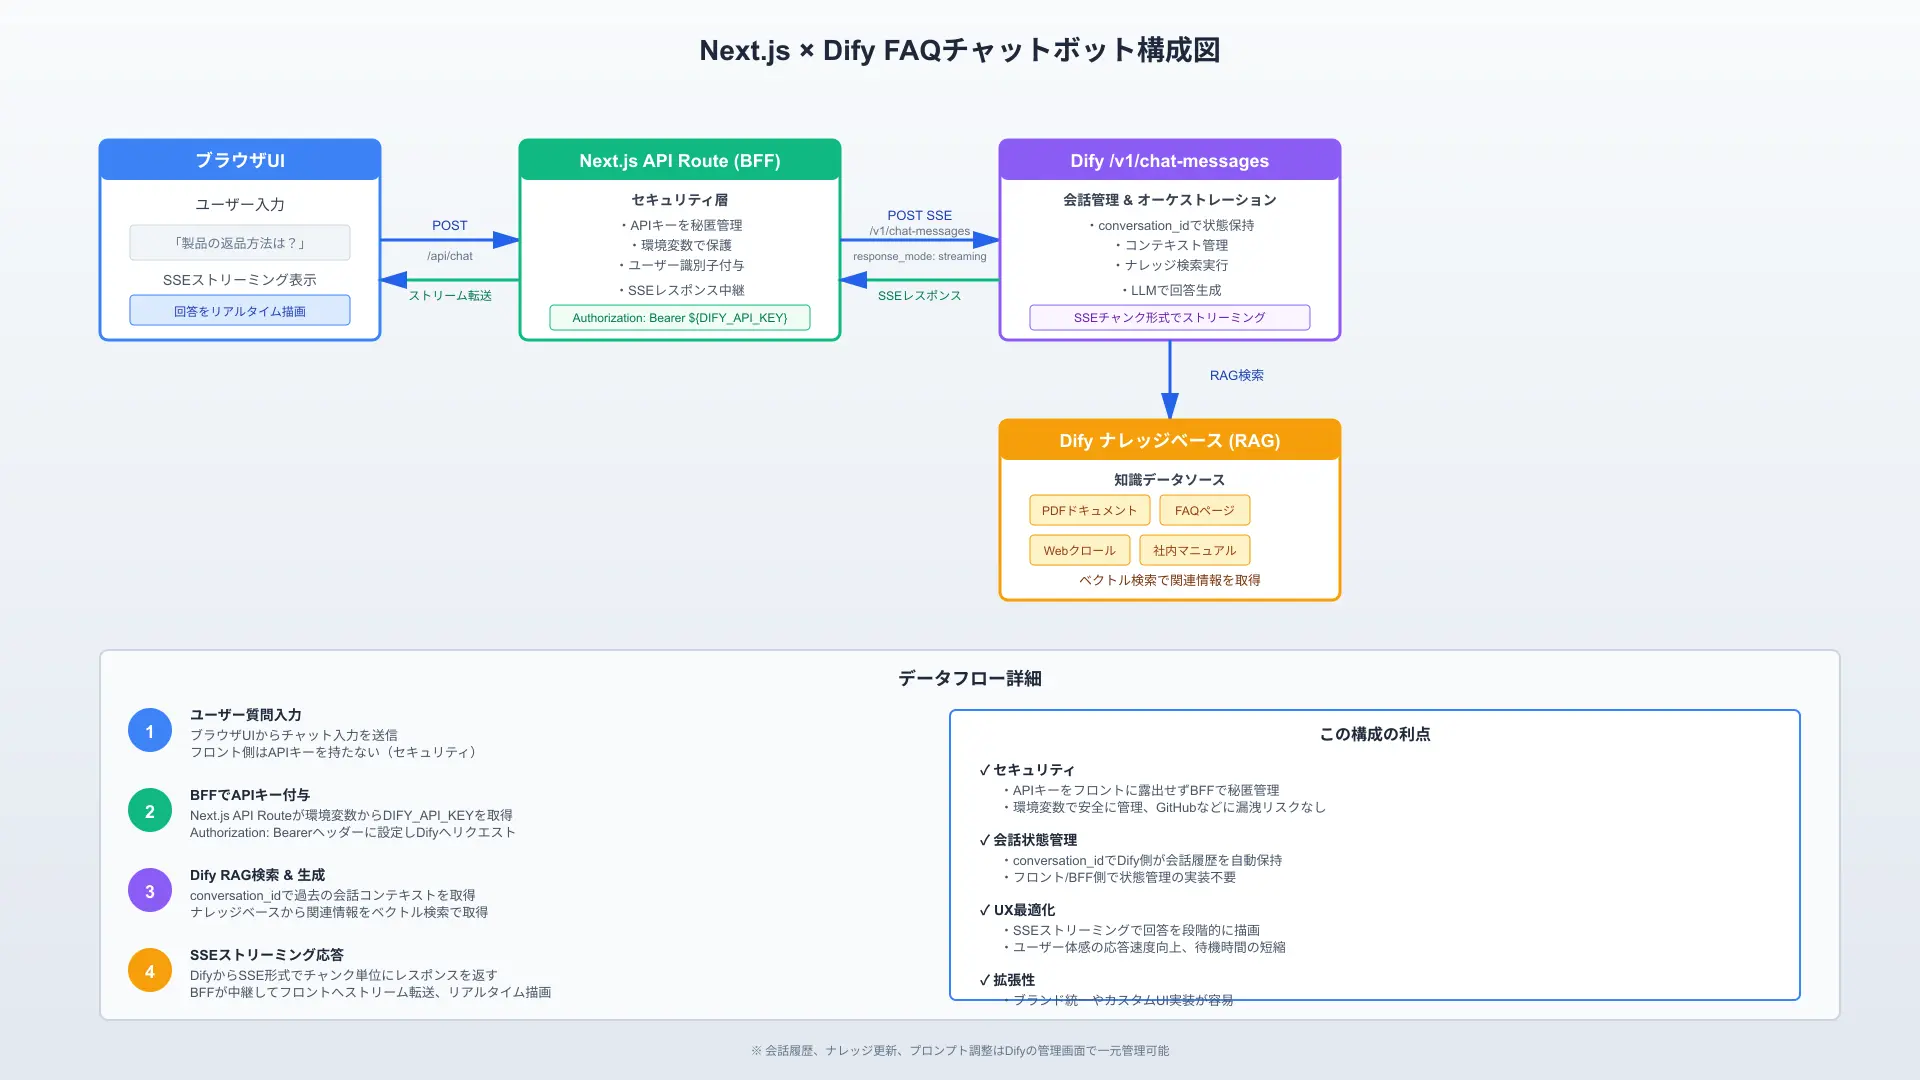1920x1080 pixels.
Task: Click the APIキーを秘匿管理 bullet
Action: [x=680, y=226]
